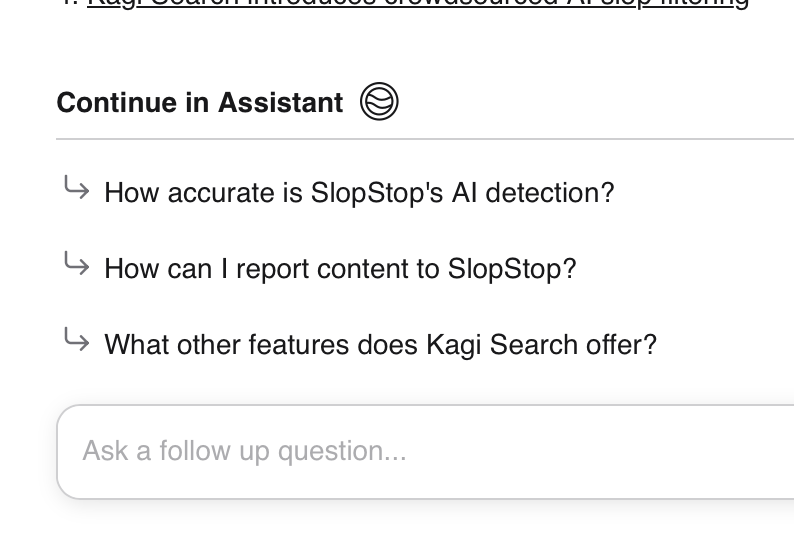Open the numbered source link at the top

coord(418,3)
